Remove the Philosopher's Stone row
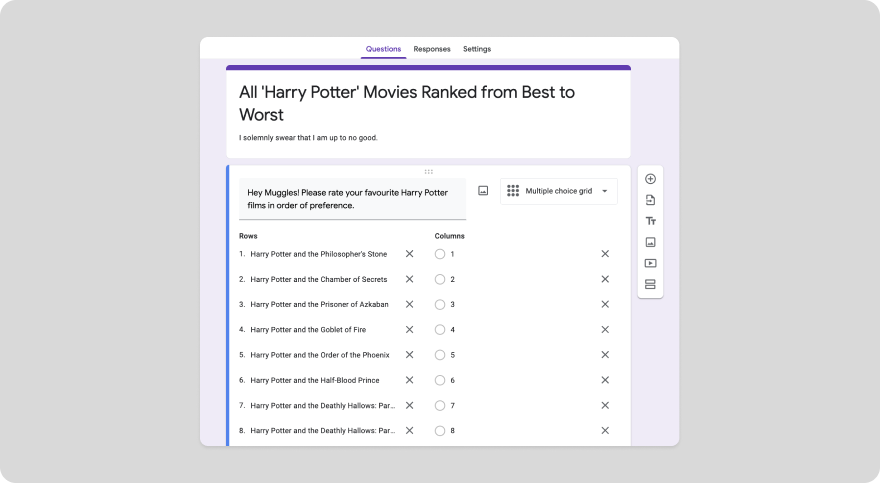Image resolution: width=880 pixels, height=483 pixels. [x=410, y=254]
